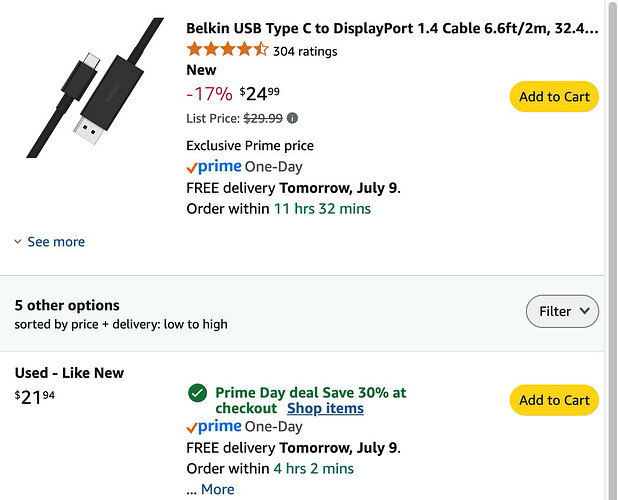Click the star rating icons

(227, 50)
